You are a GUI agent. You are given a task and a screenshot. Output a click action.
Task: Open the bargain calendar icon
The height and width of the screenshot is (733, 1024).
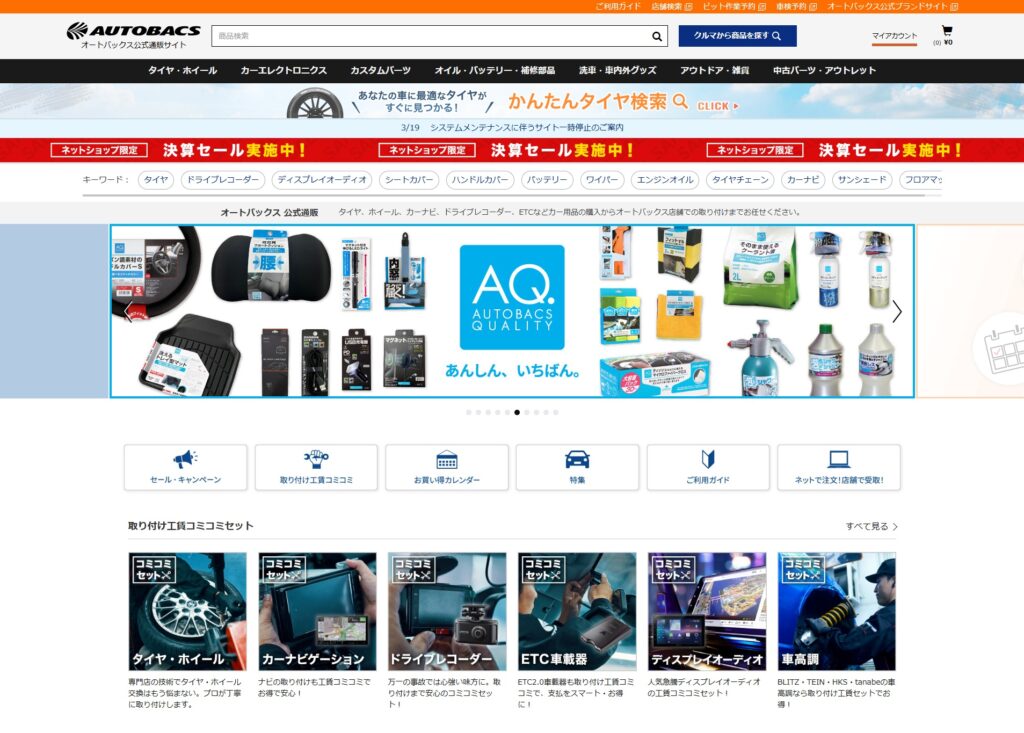point(447,460)
